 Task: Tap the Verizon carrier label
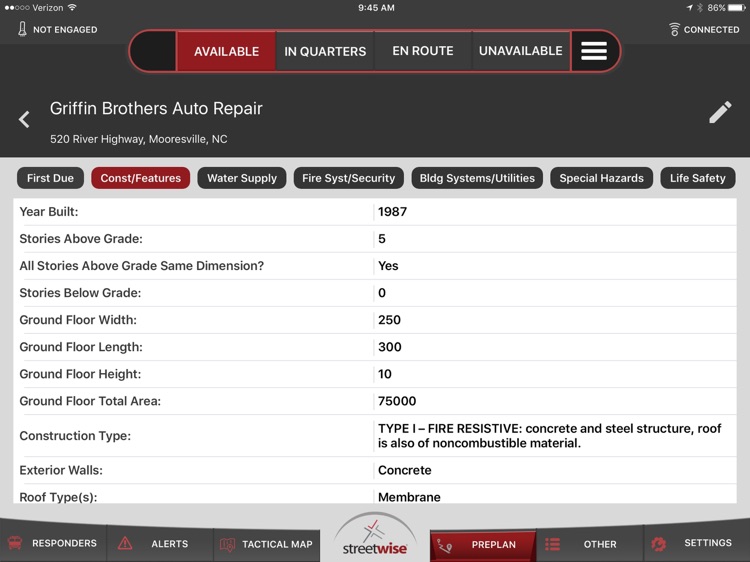point(48,8)
